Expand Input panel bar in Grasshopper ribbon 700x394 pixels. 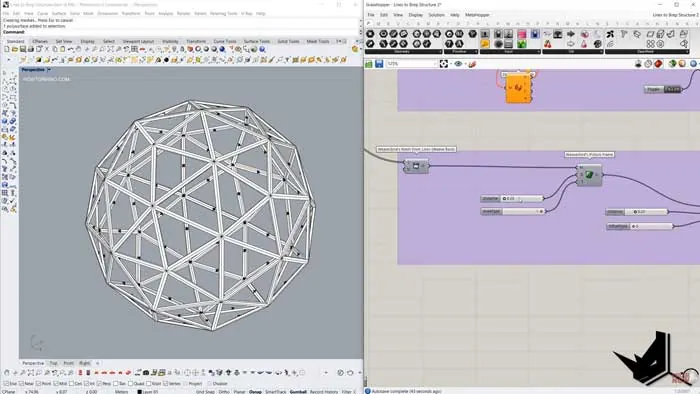click(510, 52)
